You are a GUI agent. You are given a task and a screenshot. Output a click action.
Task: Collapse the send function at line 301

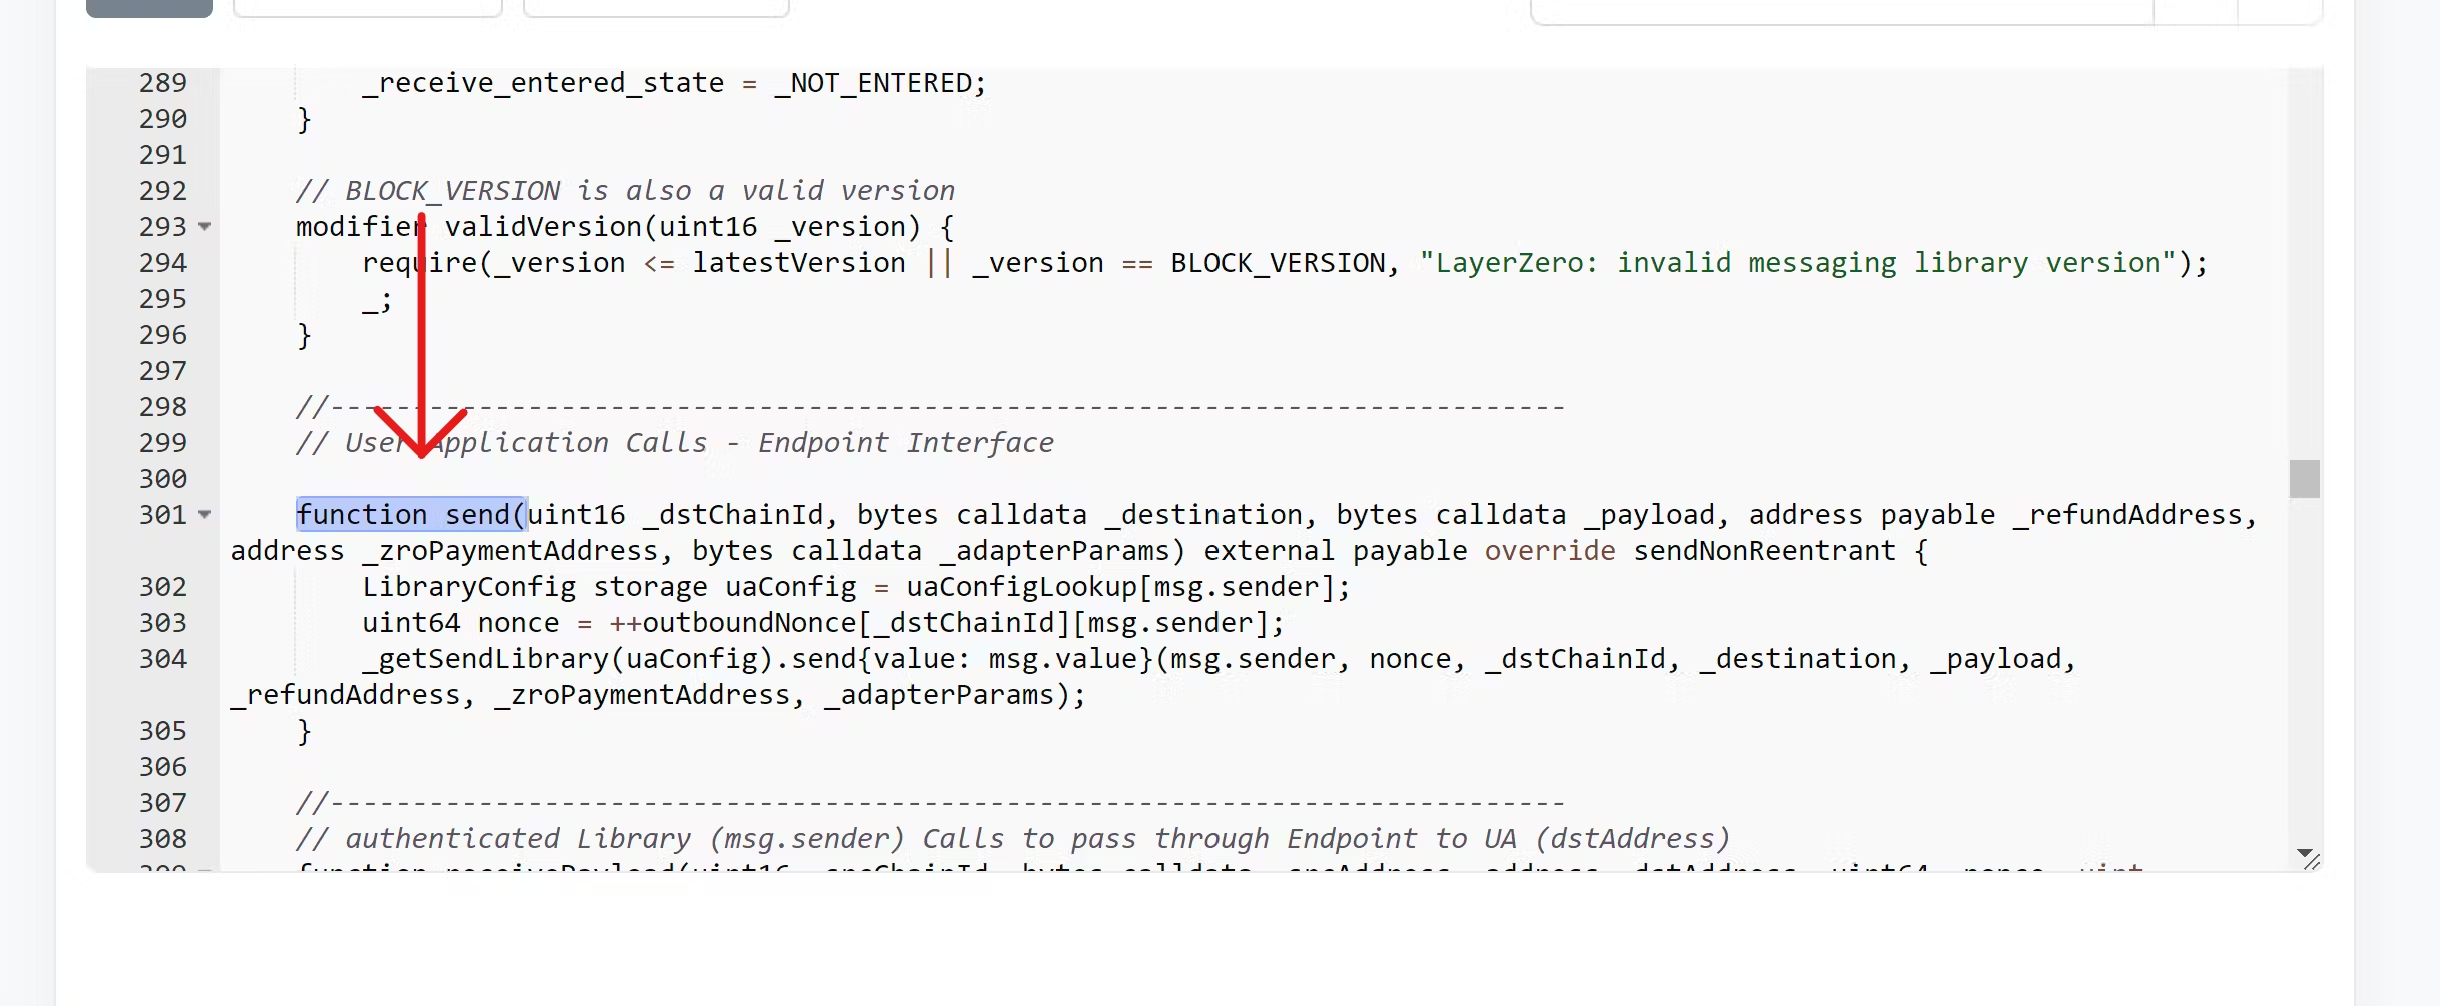205,515
